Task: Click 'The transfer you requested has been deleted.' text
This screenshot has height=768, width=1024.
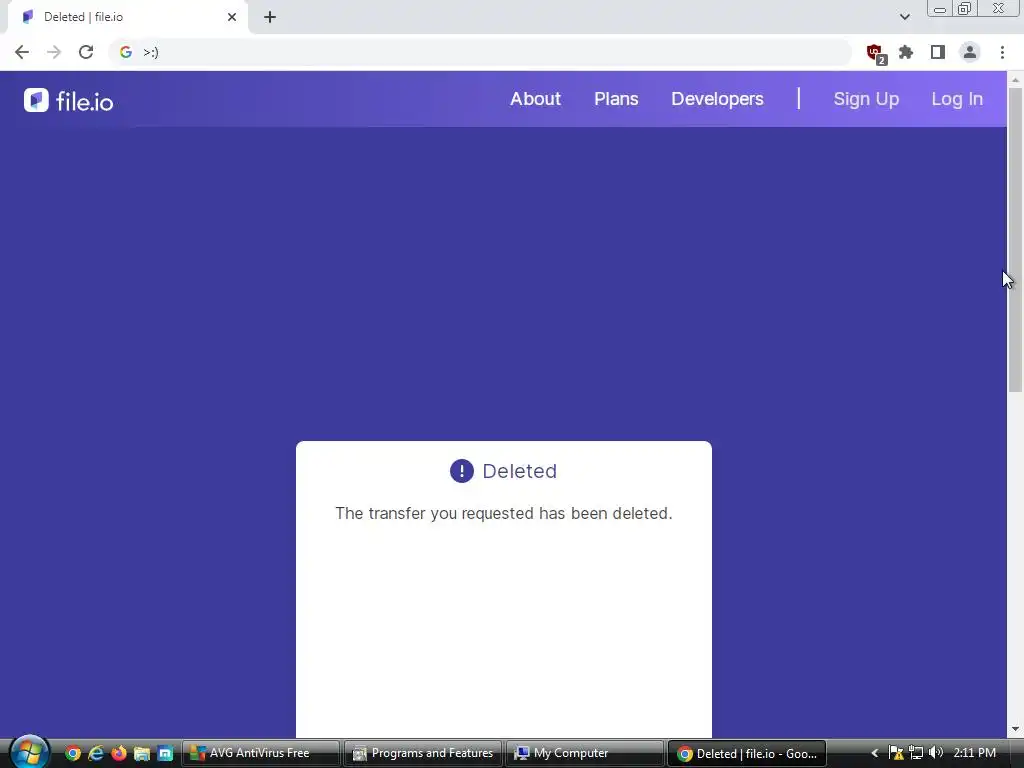Action: tap(504, 513)
